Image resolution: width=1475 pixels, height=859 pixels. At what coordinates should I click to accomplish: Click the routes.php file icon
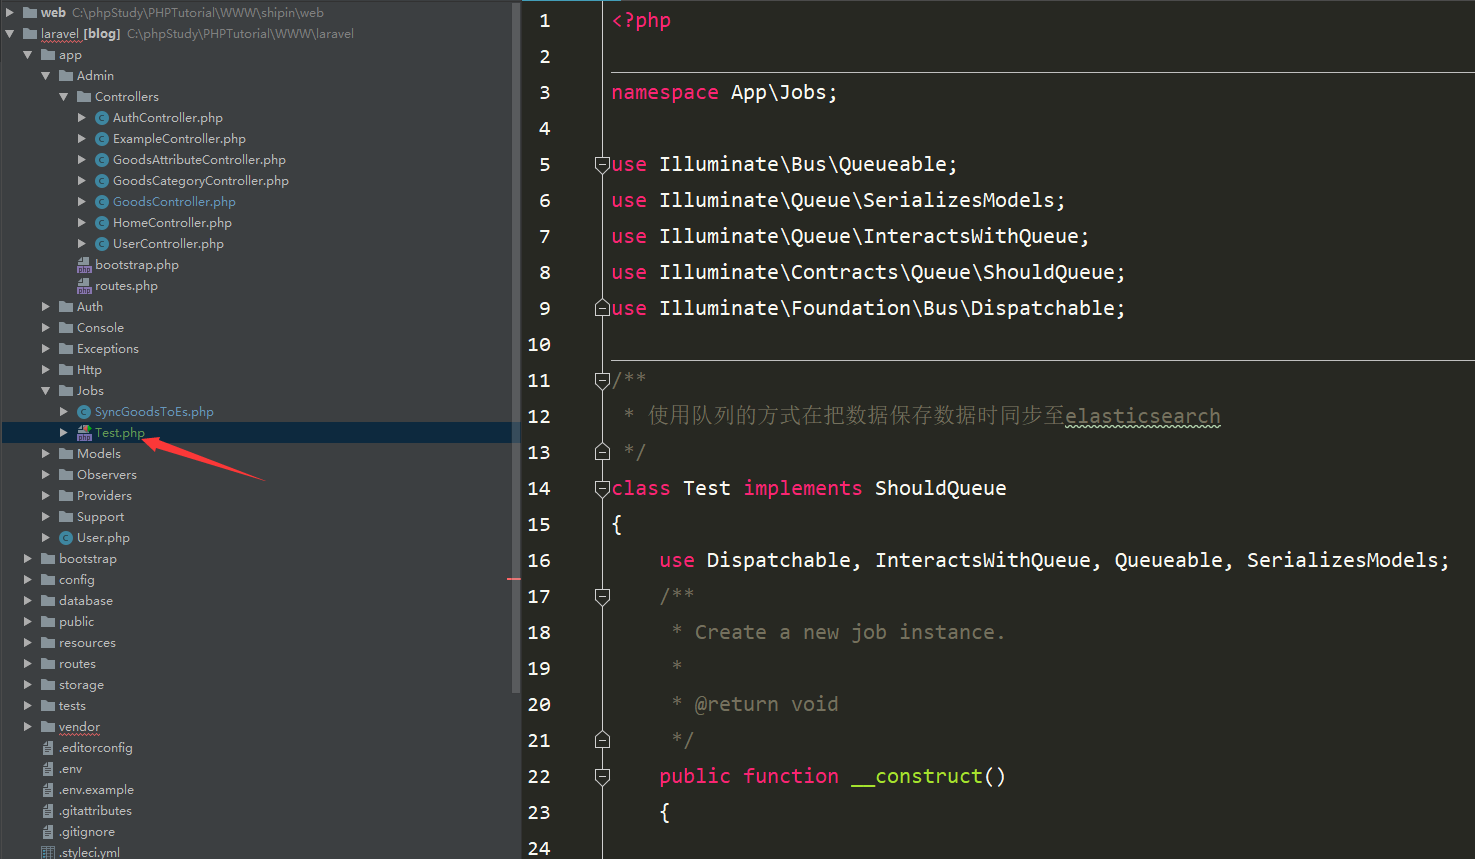[84, 286]
